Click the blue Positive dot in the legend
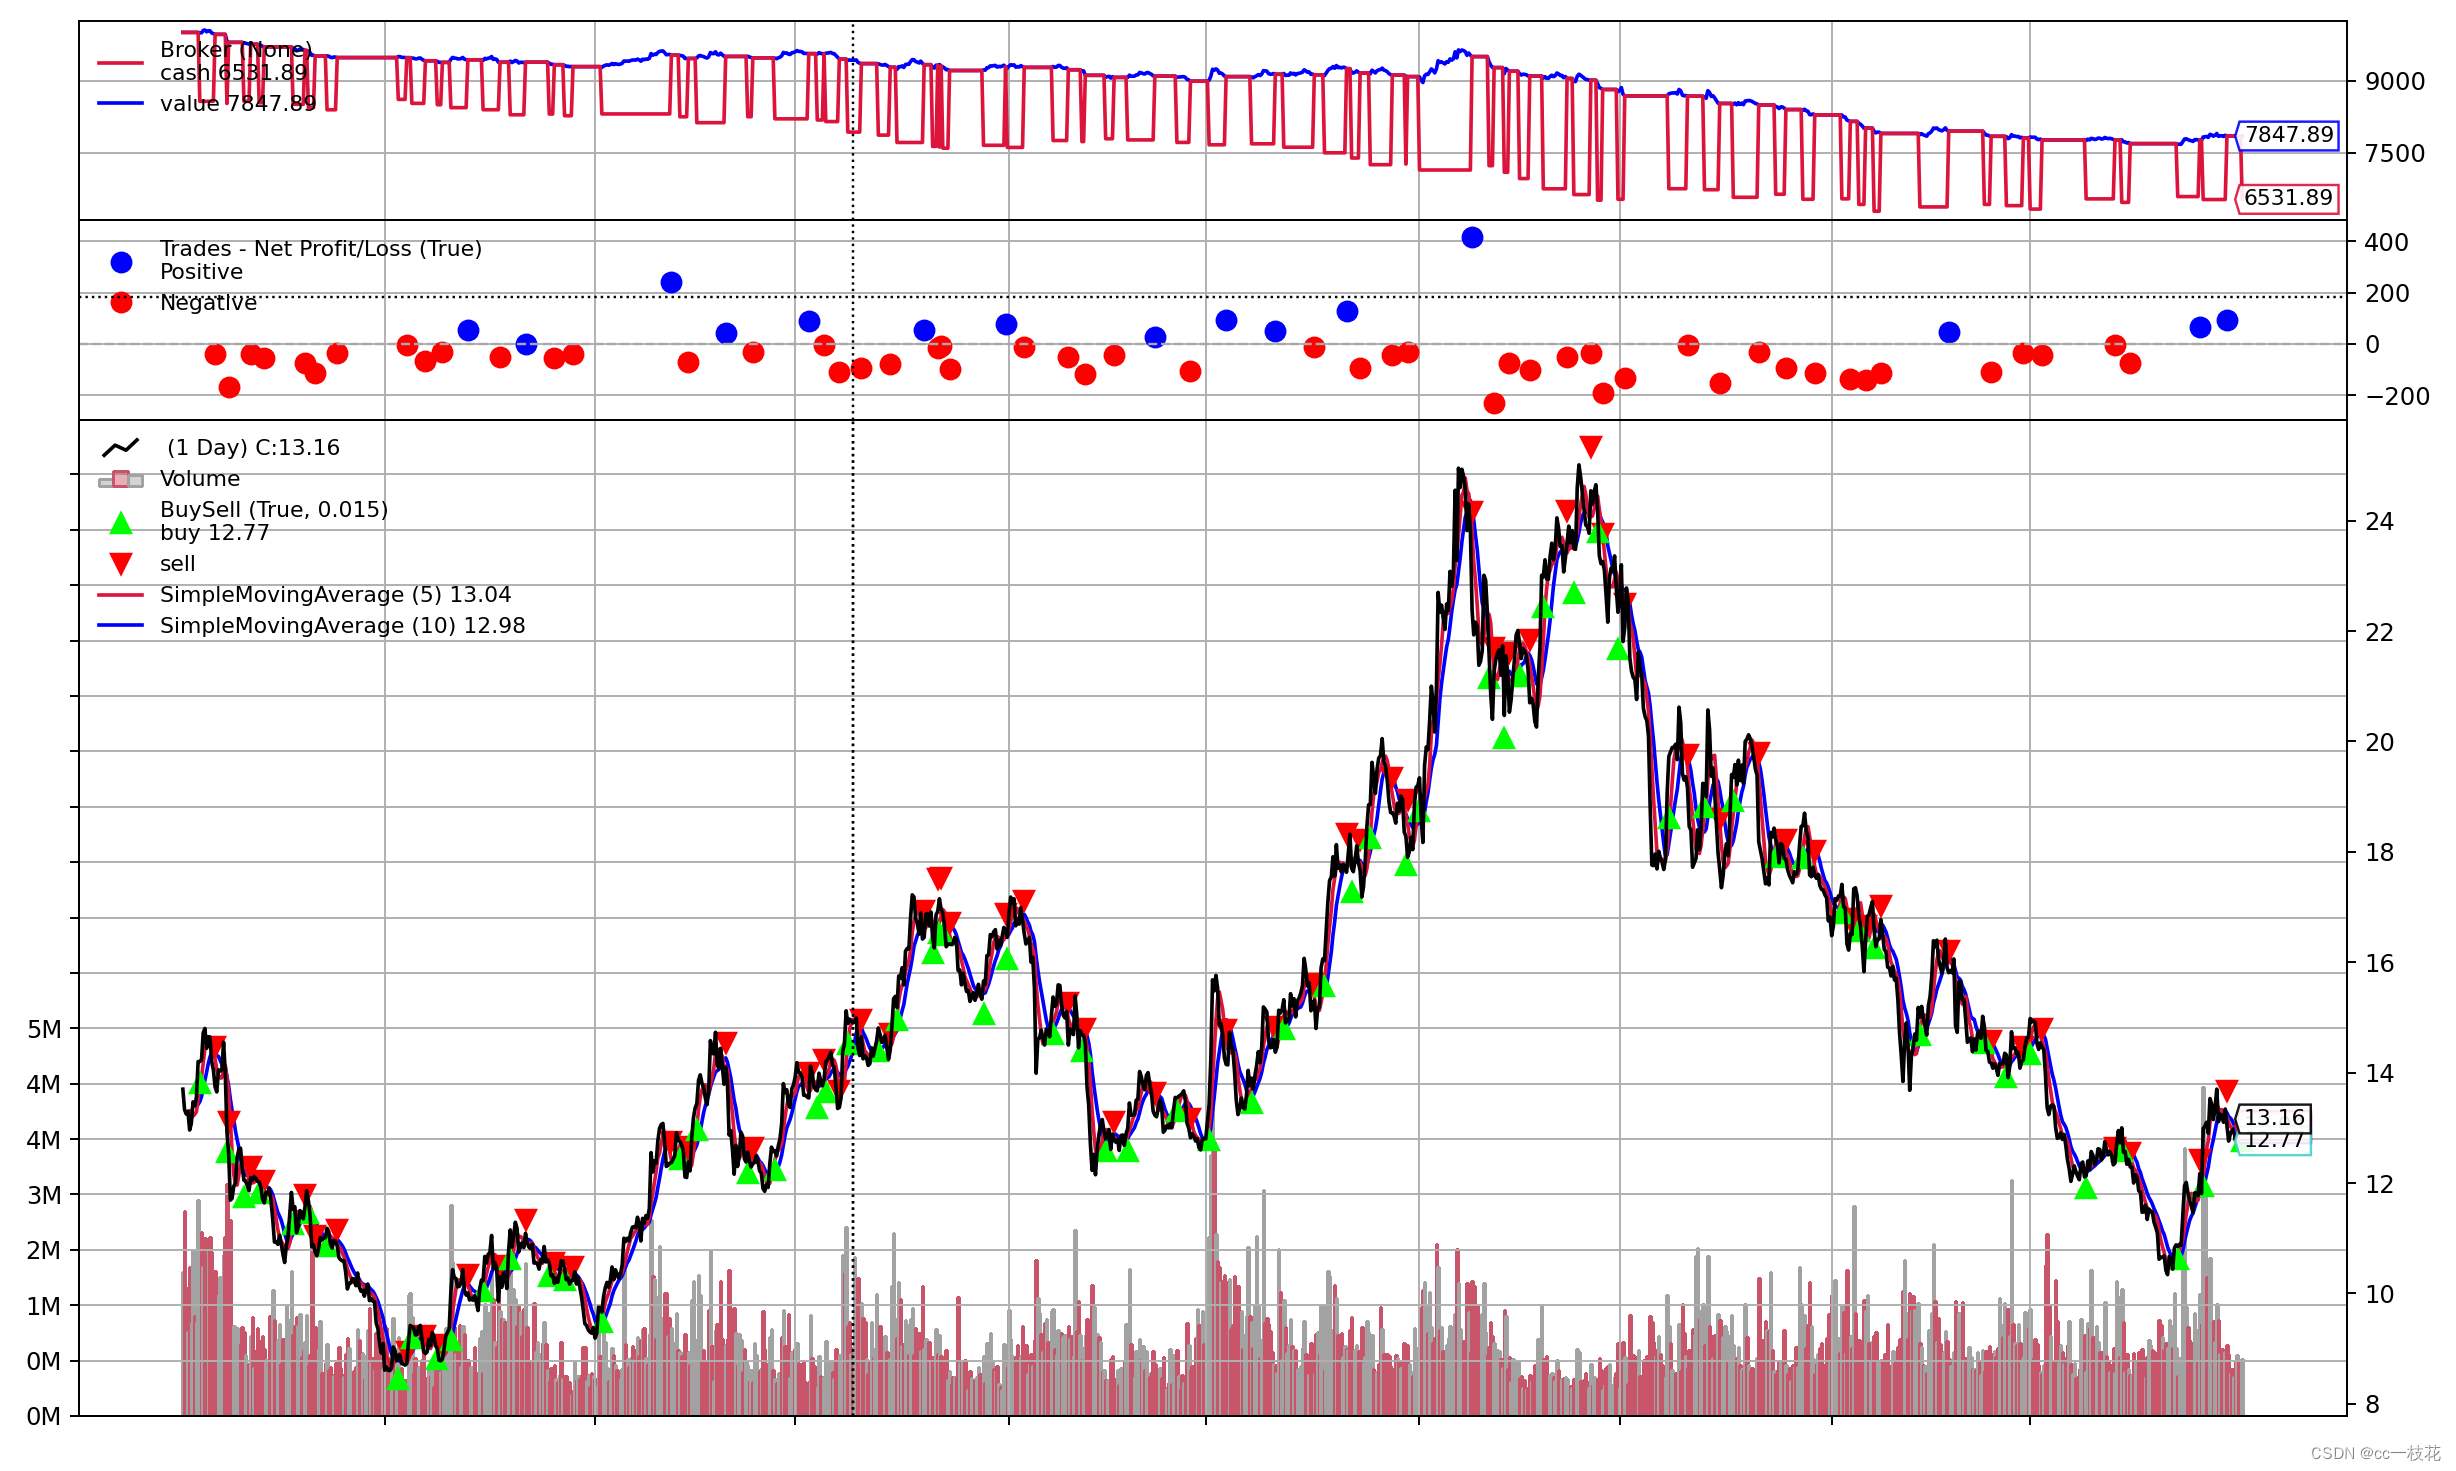The image size is (2456, 1471). (x=121, y=262)
